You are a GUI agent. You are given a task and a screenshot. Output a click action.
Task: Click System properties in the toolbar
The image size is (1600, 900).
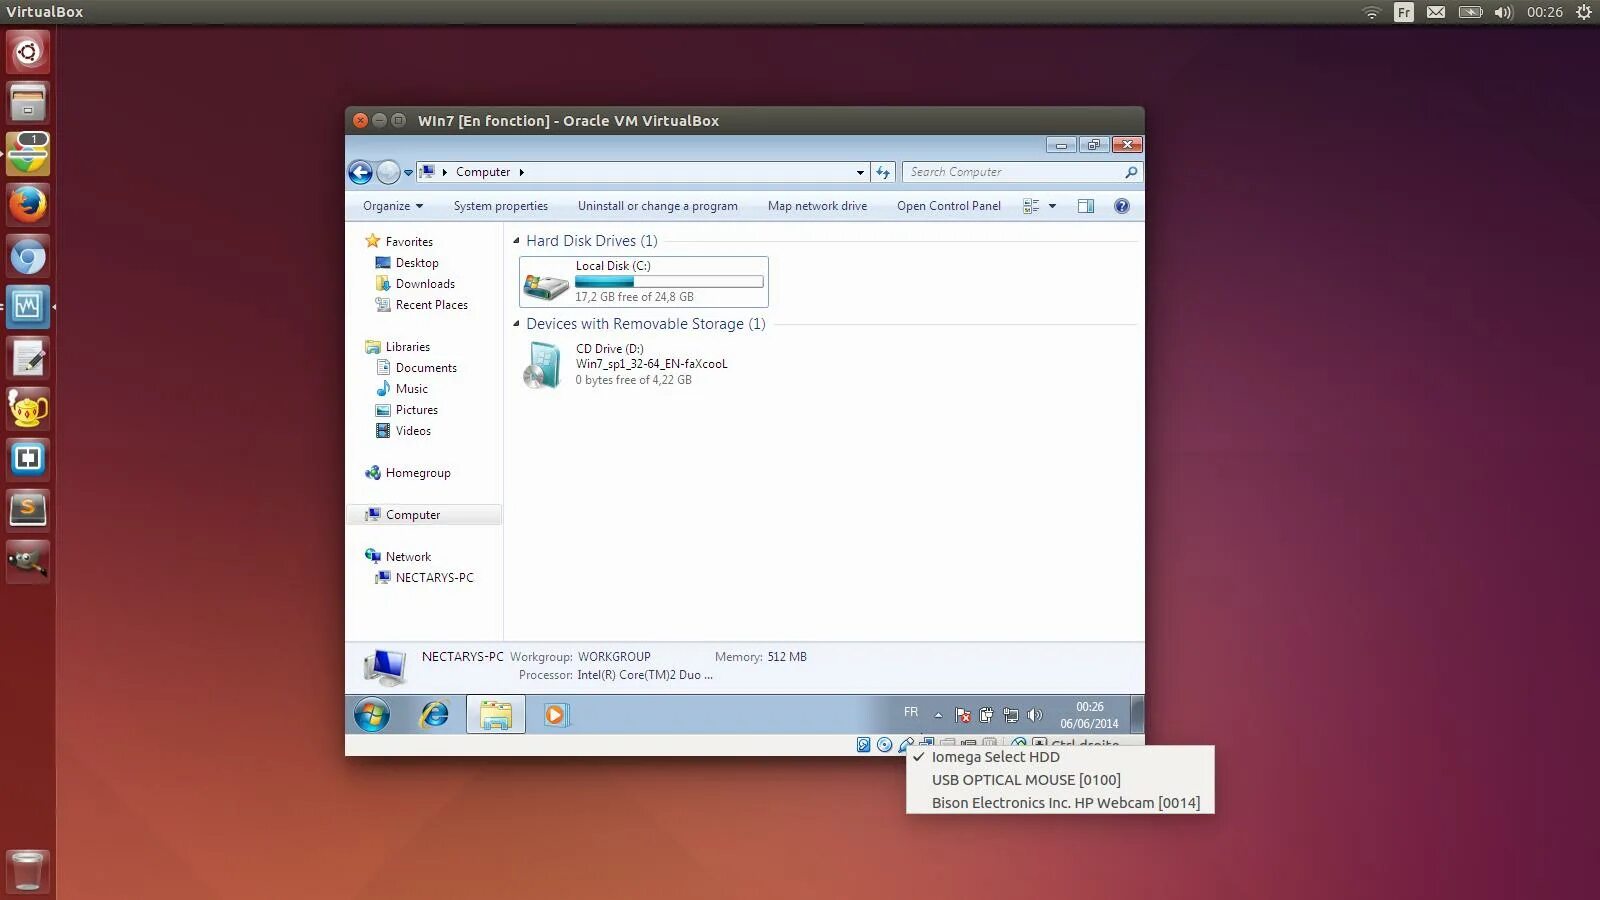pos(500,205)
